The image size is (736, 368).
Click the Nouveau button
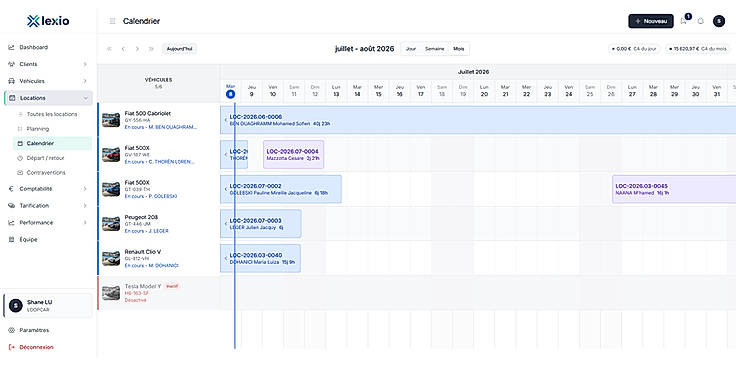tap(651, 21)
